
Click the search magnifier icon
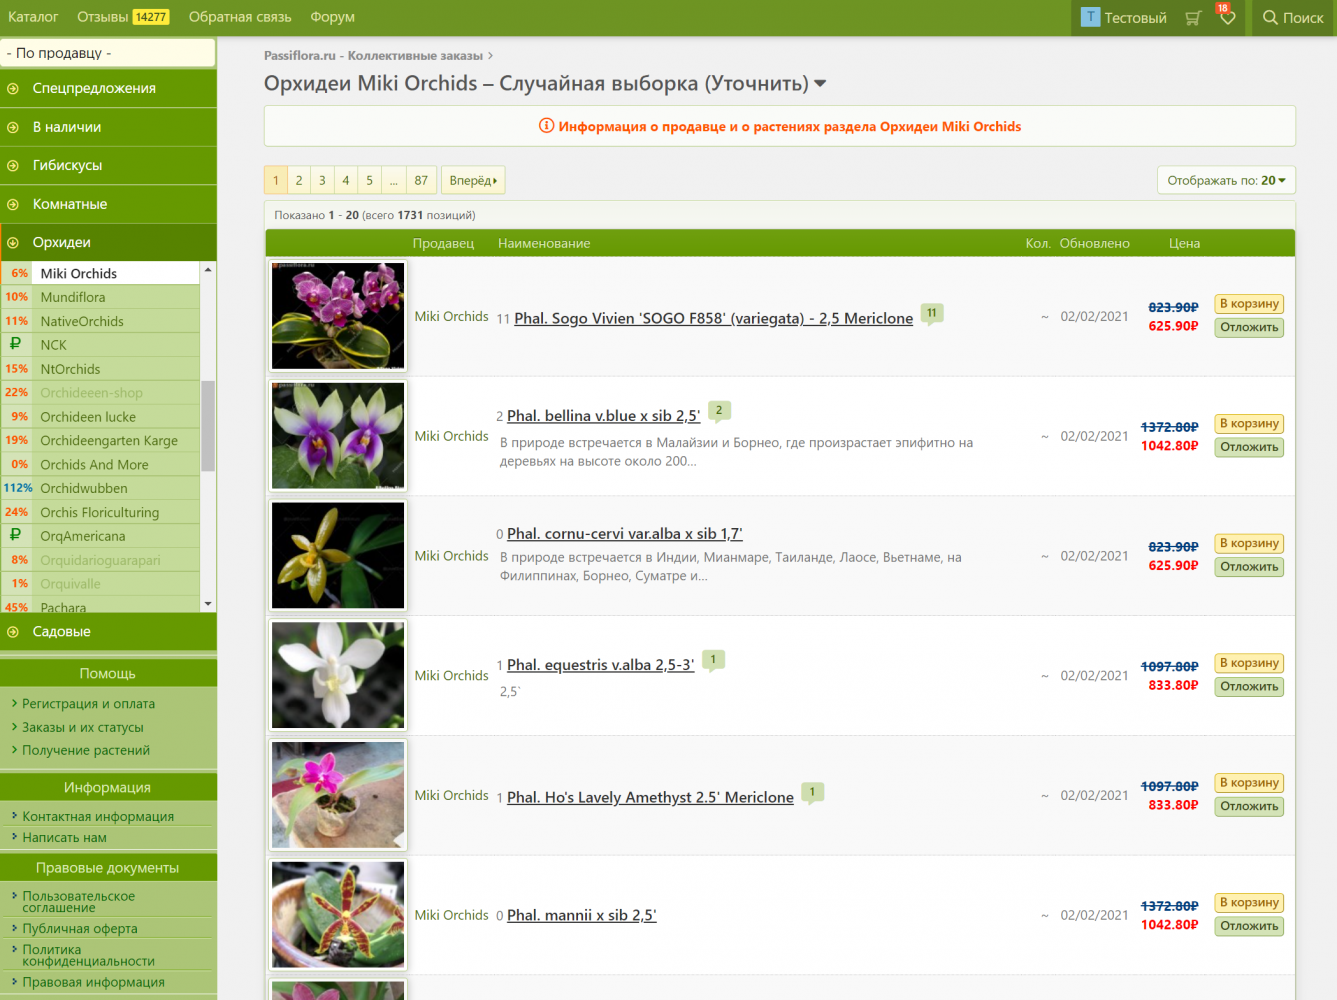(x=1270, y=18)
